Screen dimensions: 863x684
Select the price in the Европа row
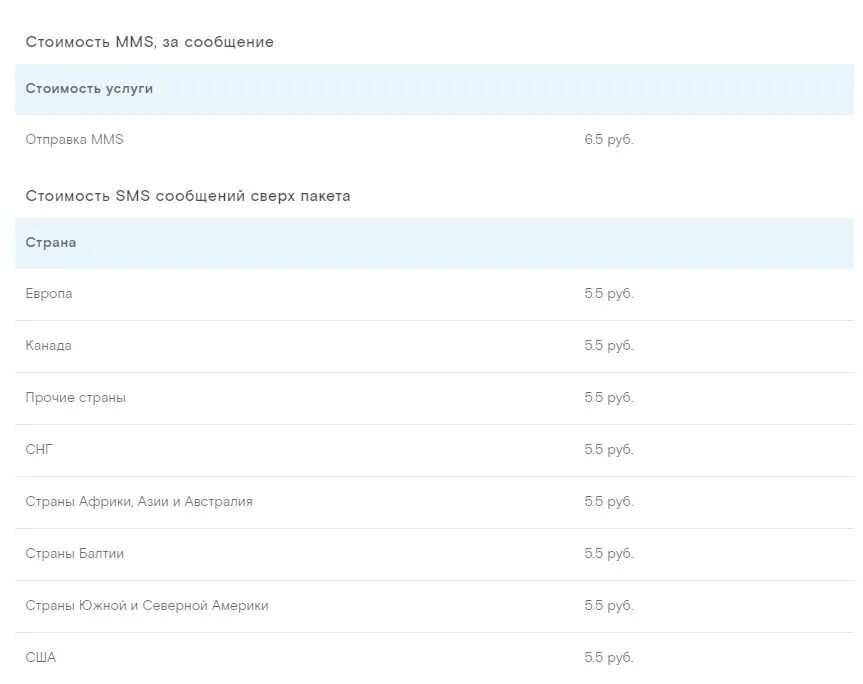609,294
